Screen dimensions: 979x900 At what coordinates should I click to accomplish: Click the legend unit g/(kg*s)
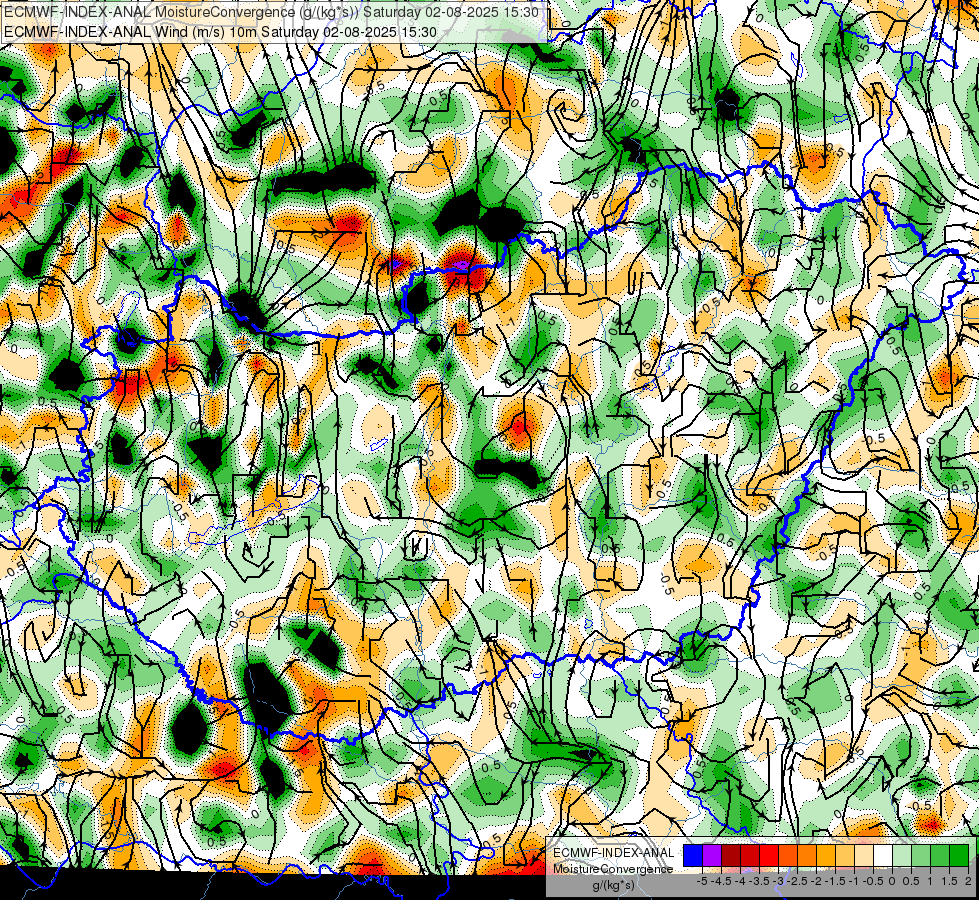[613, 886]
